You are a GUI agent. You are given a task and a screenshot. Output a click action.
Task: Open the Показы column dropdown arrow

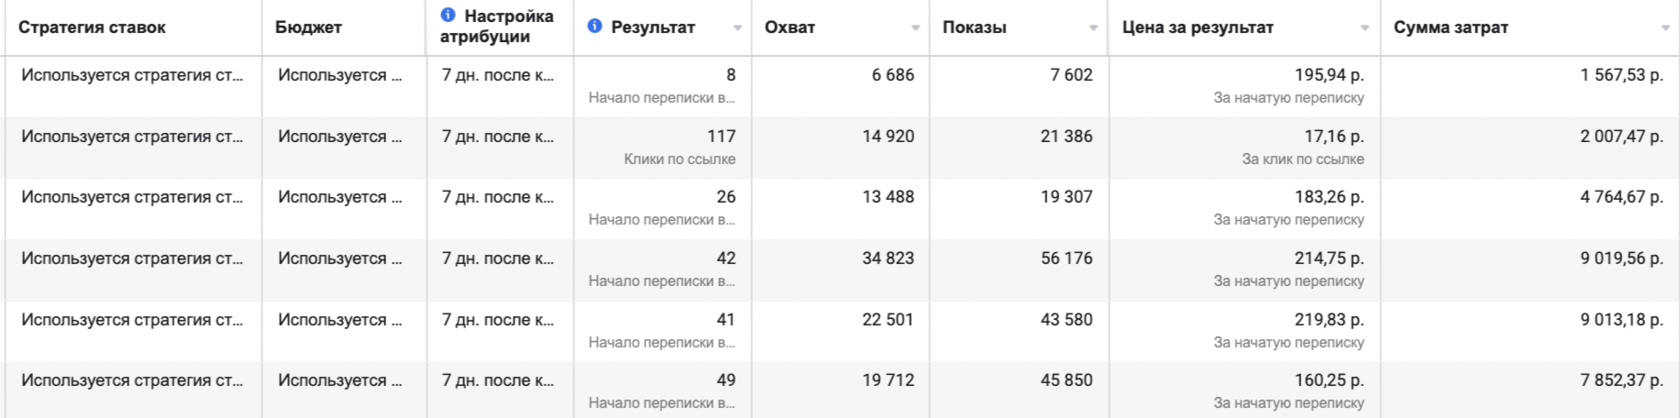pyautogui.click(x=1093, y=28)
